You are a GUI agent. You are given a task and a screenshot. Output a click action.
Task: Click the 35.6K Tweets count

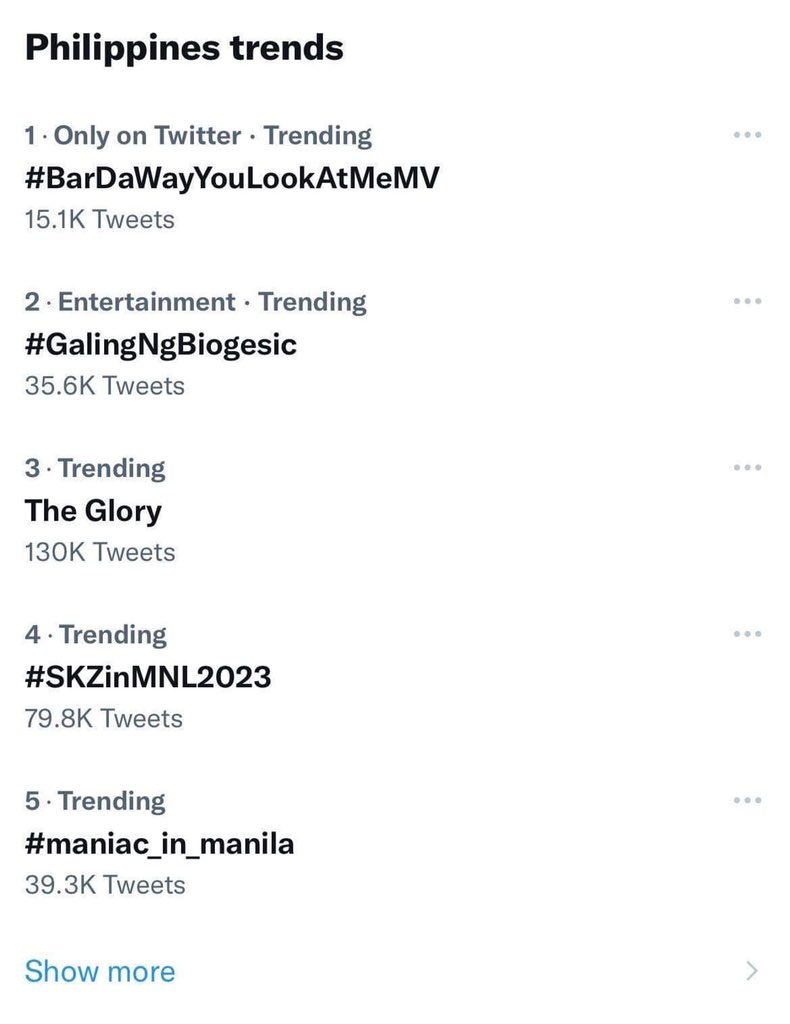pyautogui.click(x=104, y=385)
